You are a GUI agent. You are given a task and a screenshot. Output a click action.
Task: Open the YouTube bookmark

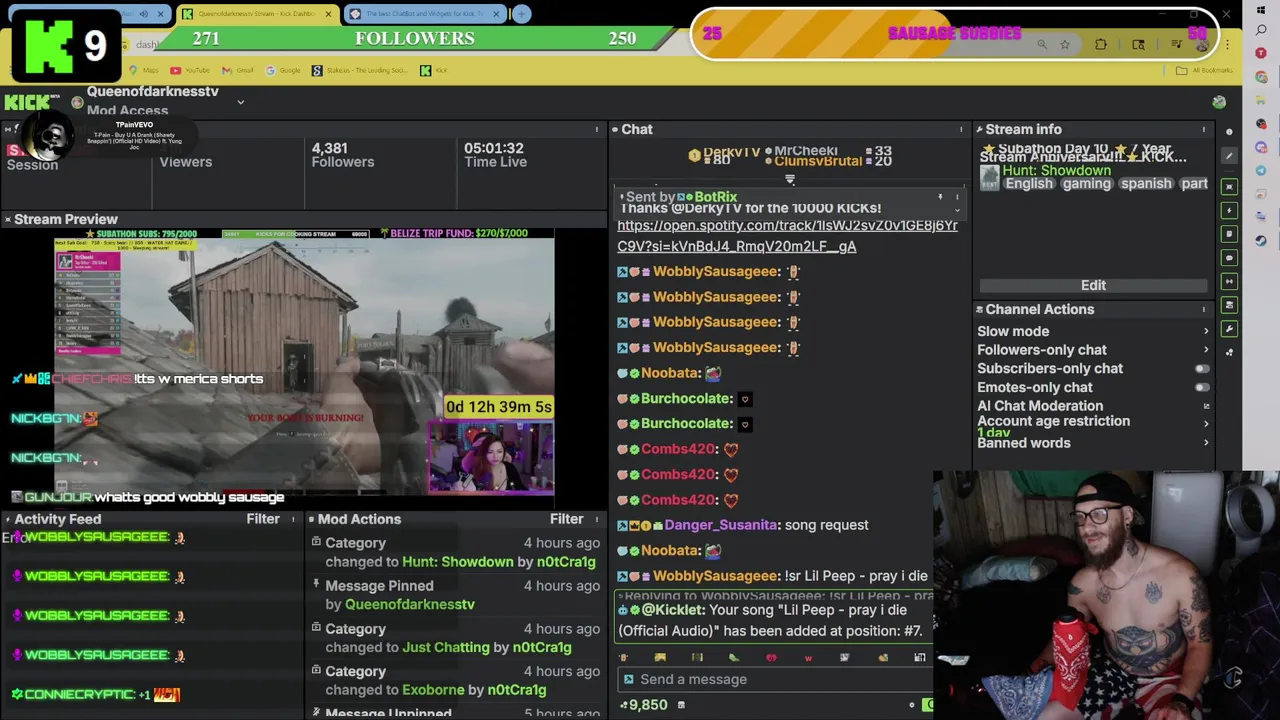click(x=190, y=70)
